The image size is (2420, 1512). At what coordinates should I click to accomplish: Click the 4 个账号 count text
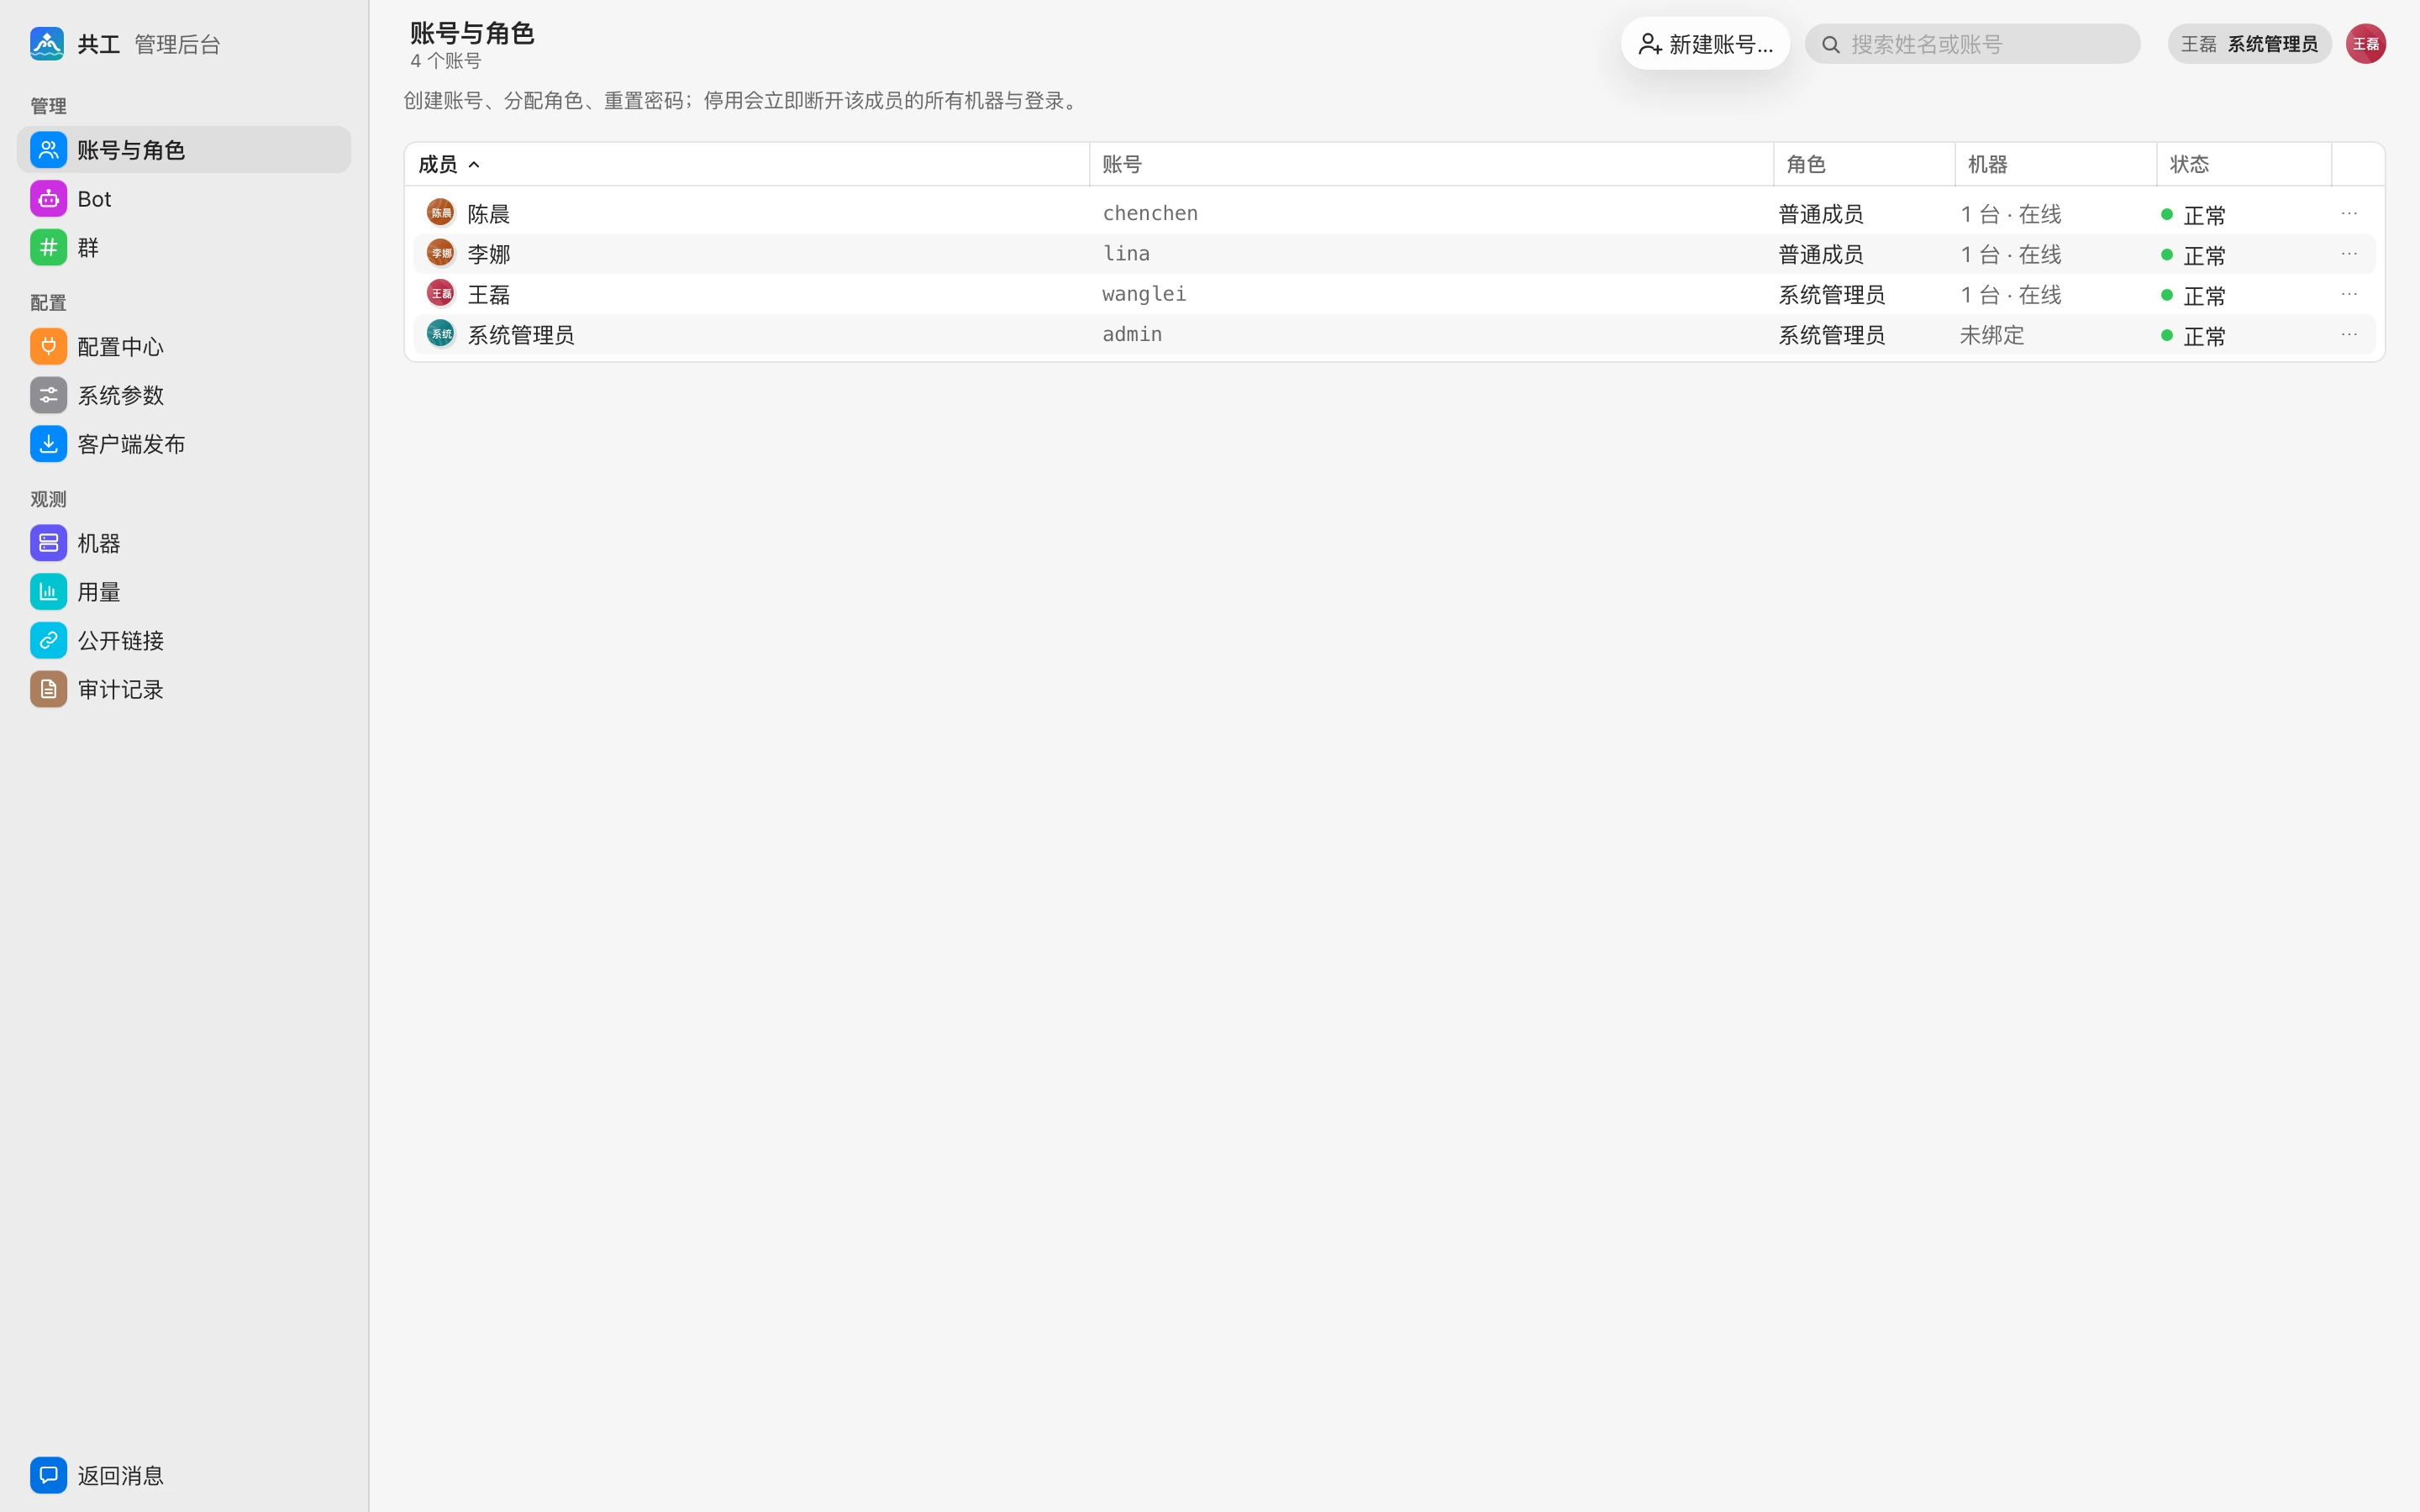pyautogui.click(x=446, y=61)
